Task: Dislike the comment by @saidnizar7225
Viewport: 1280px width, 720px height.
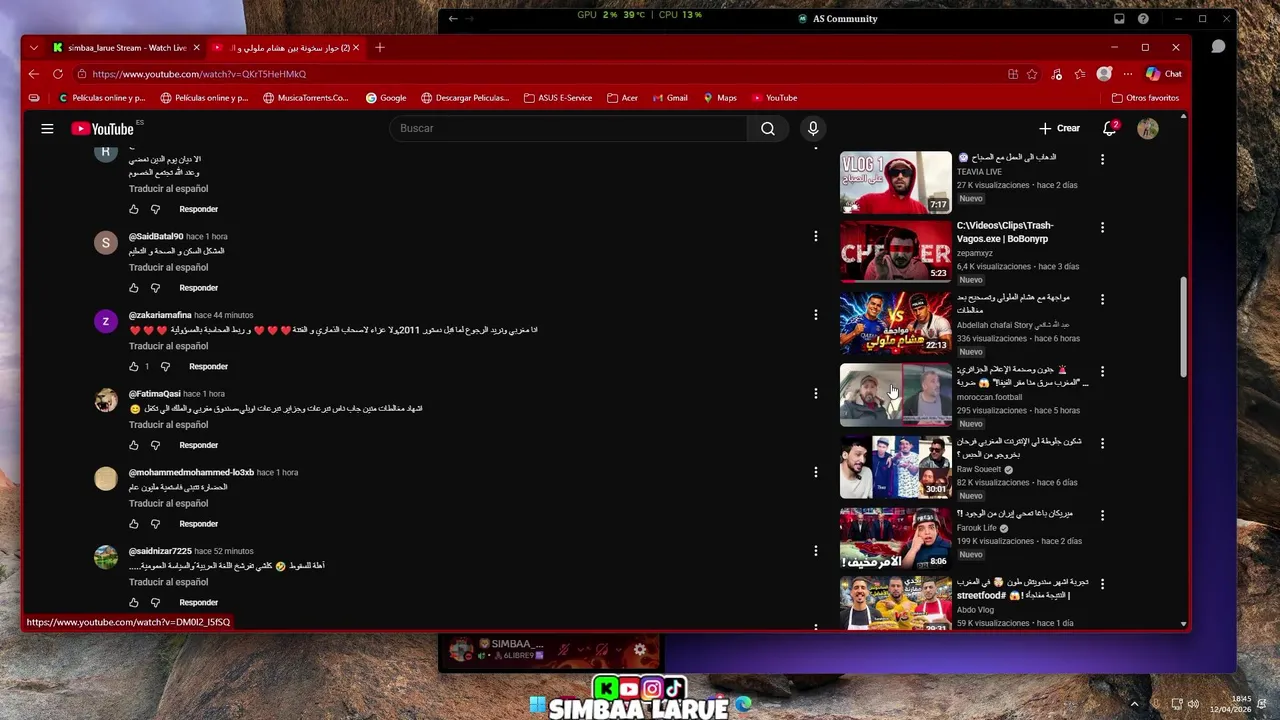Action: click(x=155, y=603)
